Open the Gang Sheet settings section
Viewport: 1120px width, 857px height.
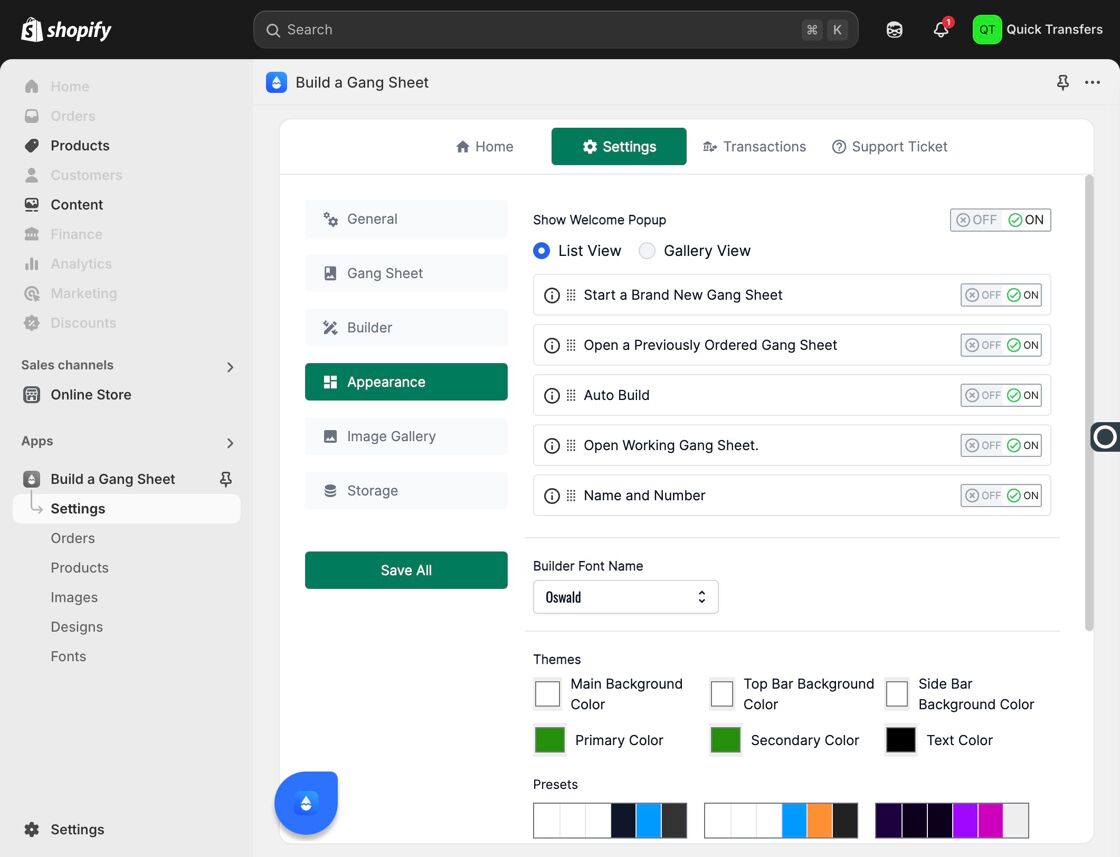[x=406, y=274]
